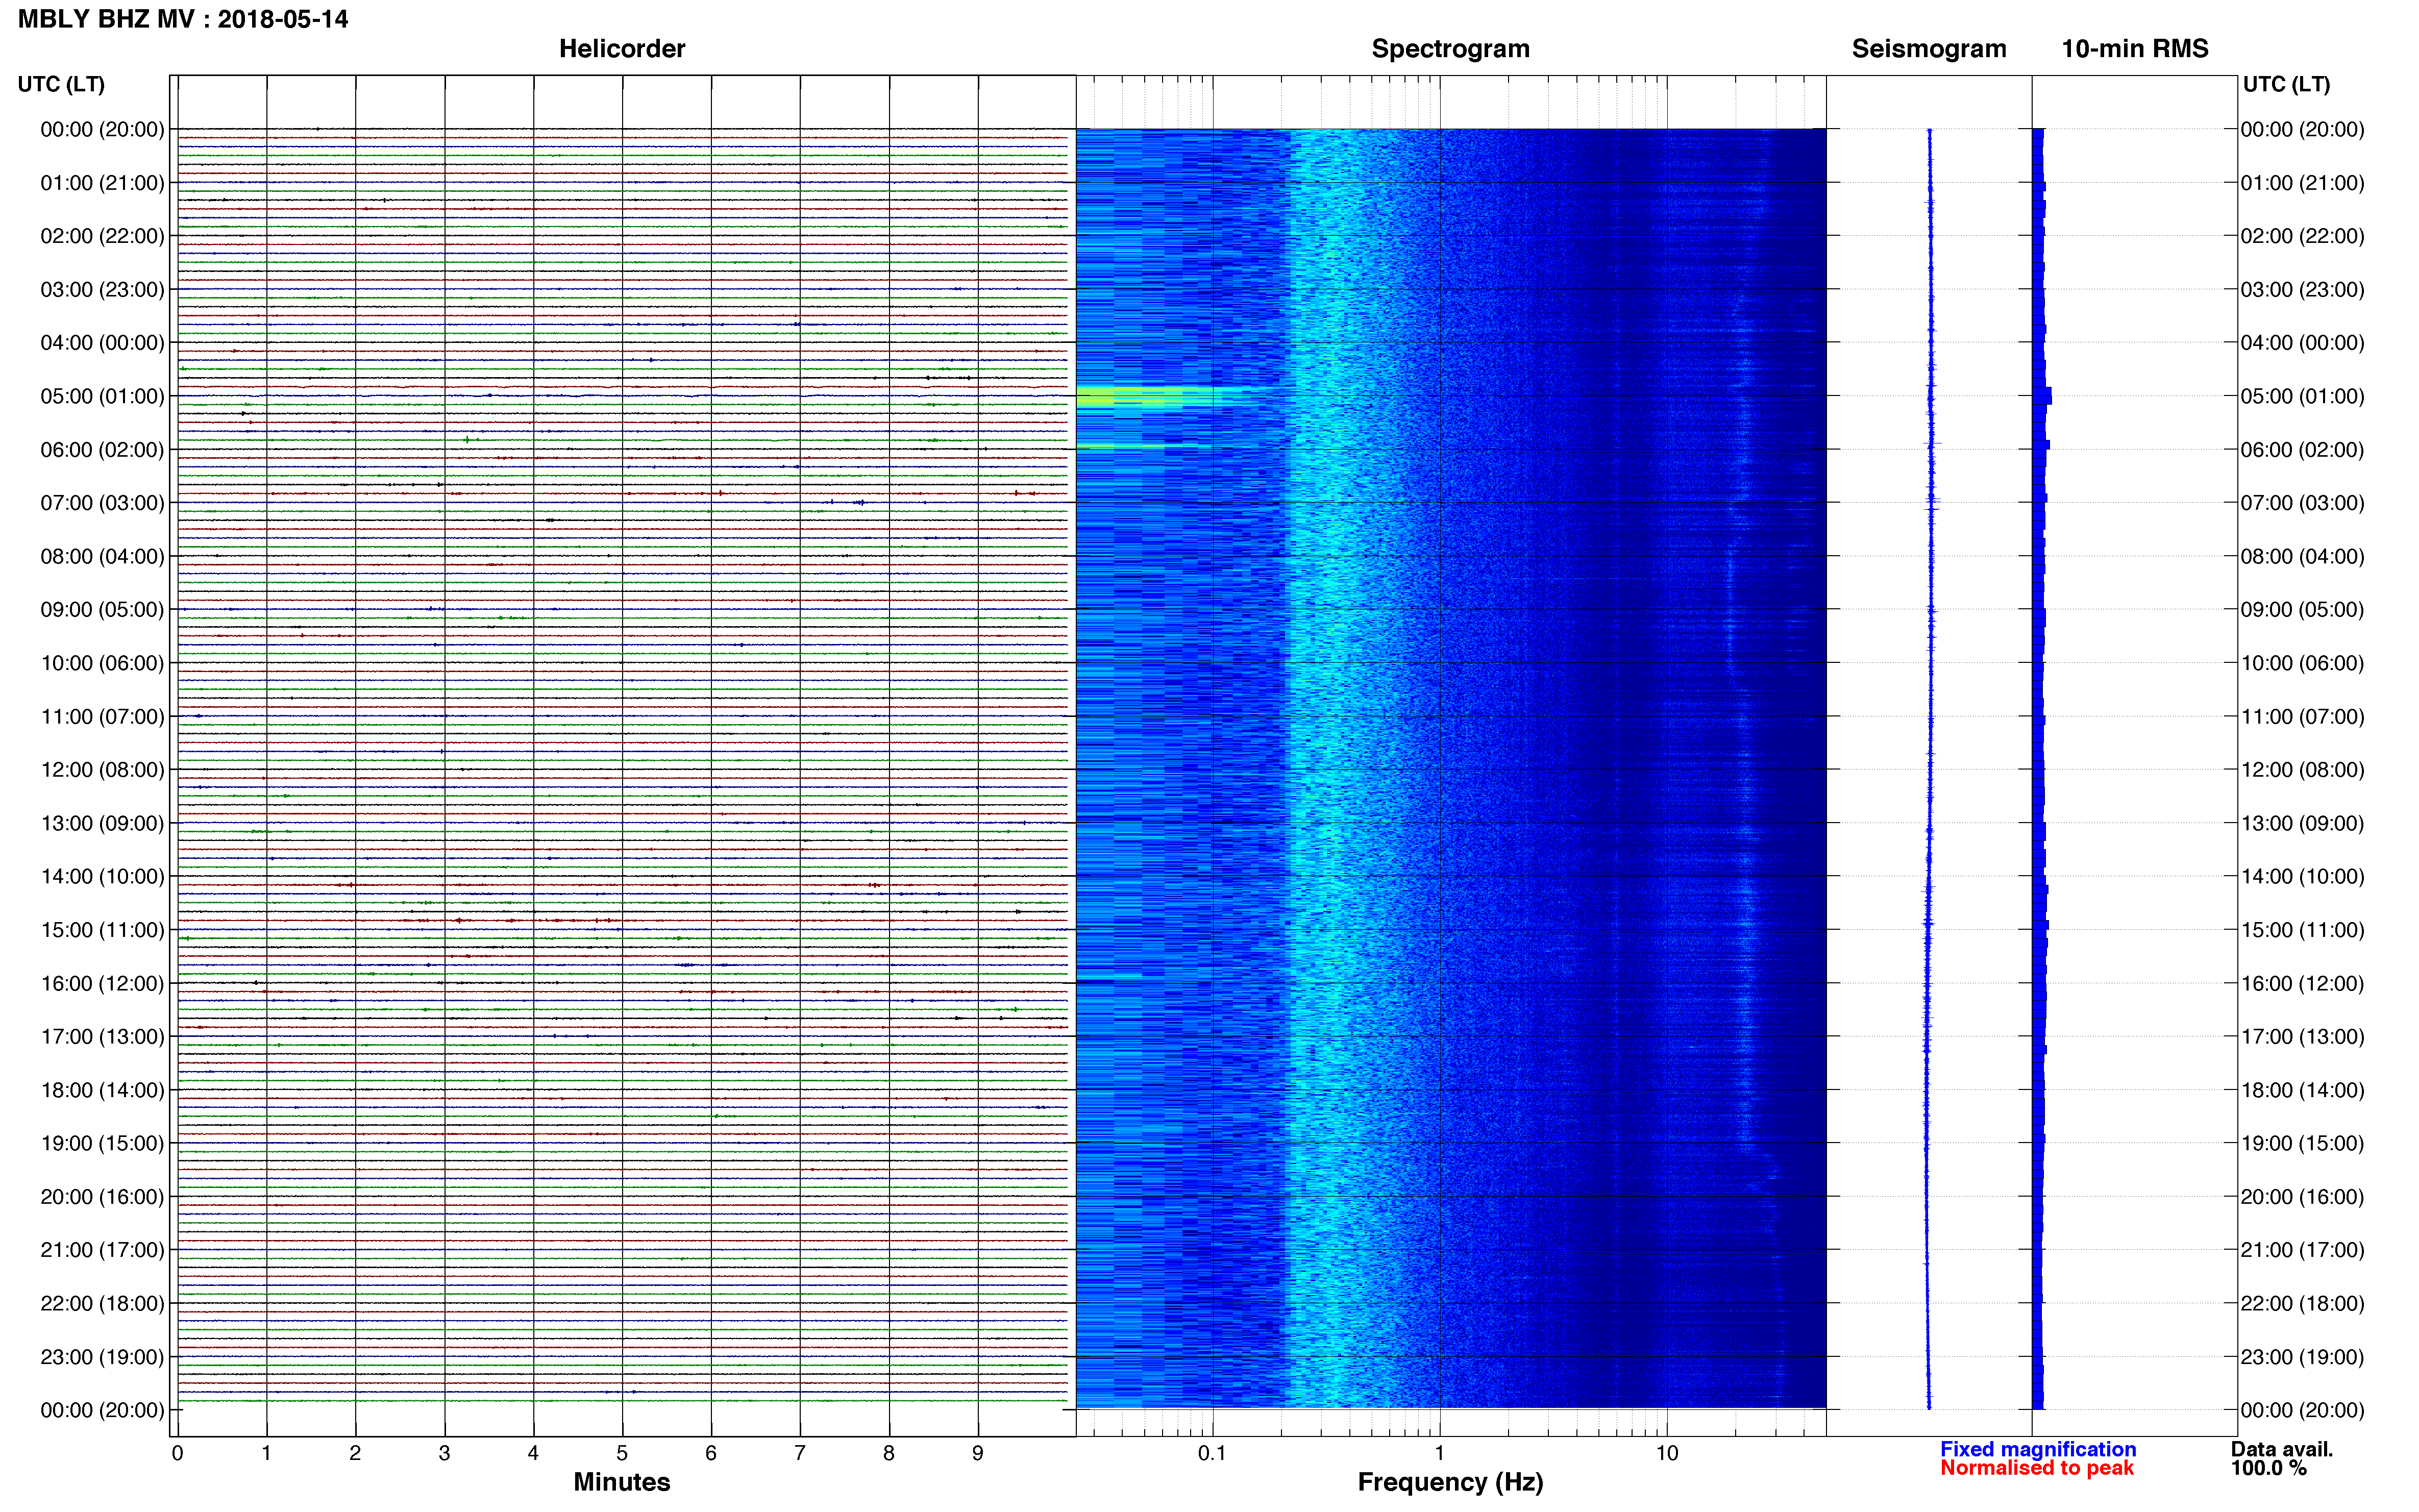Screen dimensions: 2419x1512
Task: Click tick label 8 on Minutes axis
Action: pos(889,1454)
